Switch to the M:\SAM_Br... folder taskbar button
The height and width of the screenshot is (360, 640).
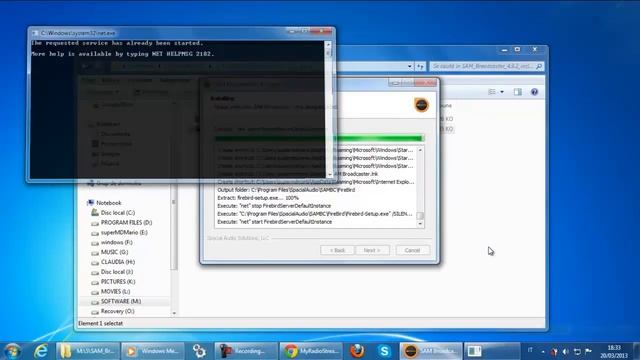(88, 351)
